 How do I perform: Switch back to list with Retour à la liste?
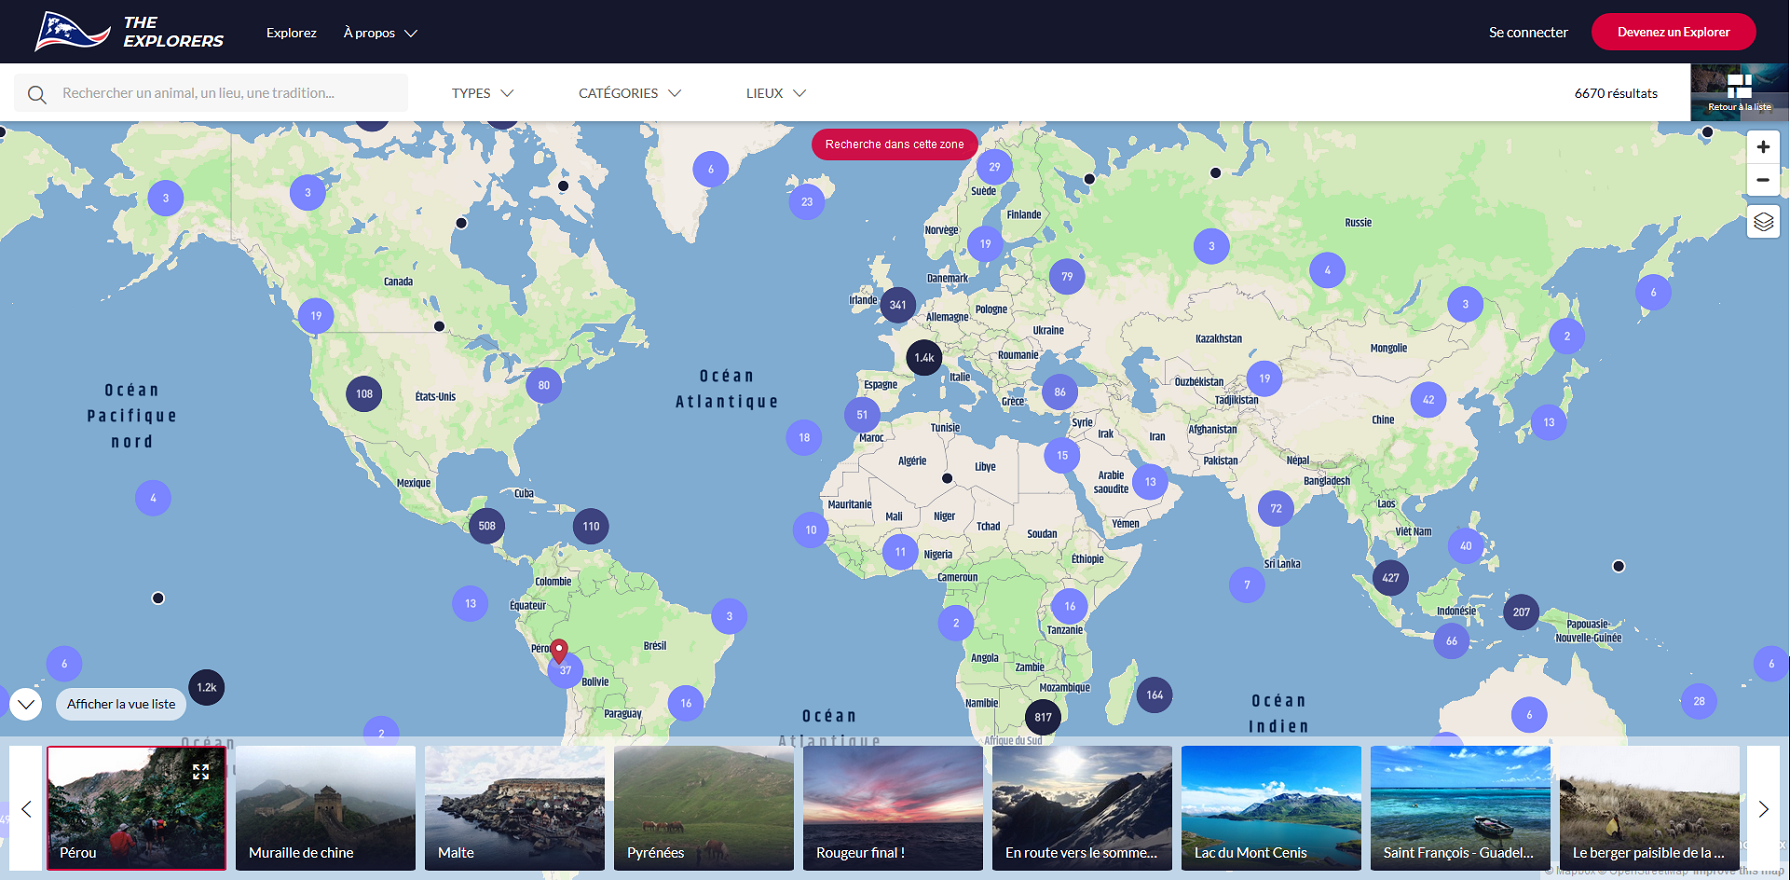[x=1739, y=92]
